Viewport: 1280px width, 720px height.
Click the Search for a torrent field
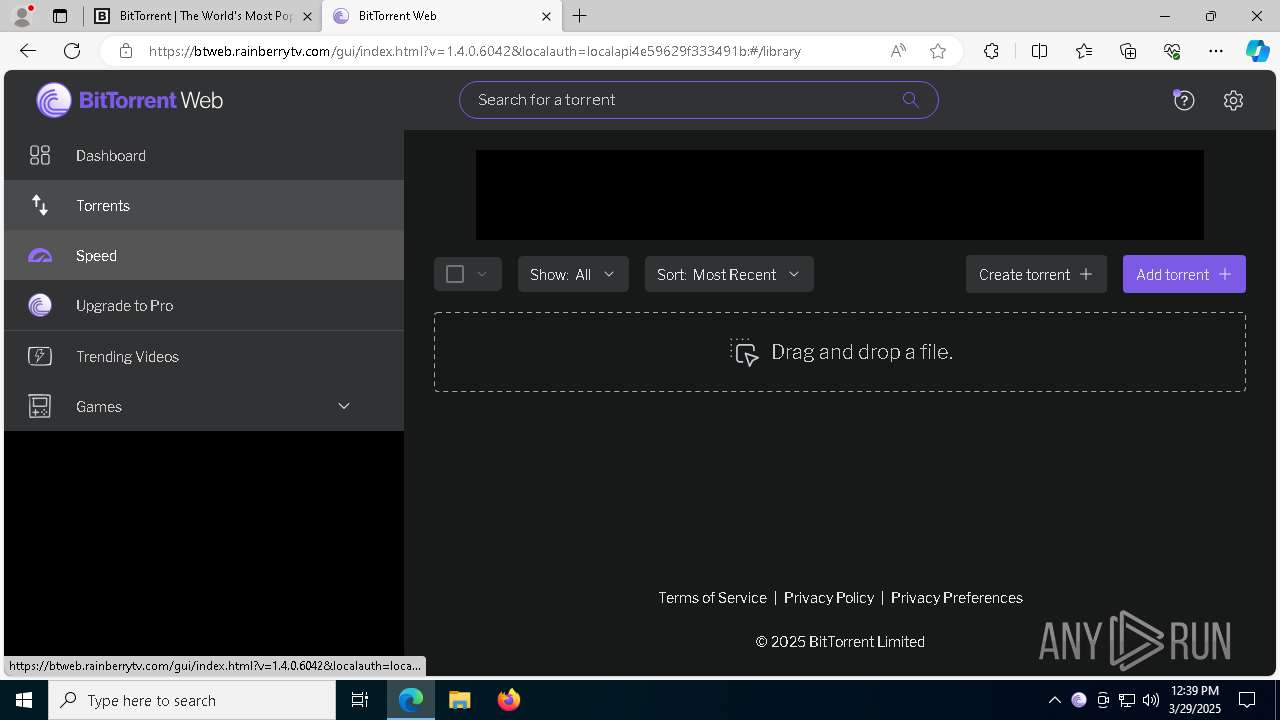[x=698, y=99]
